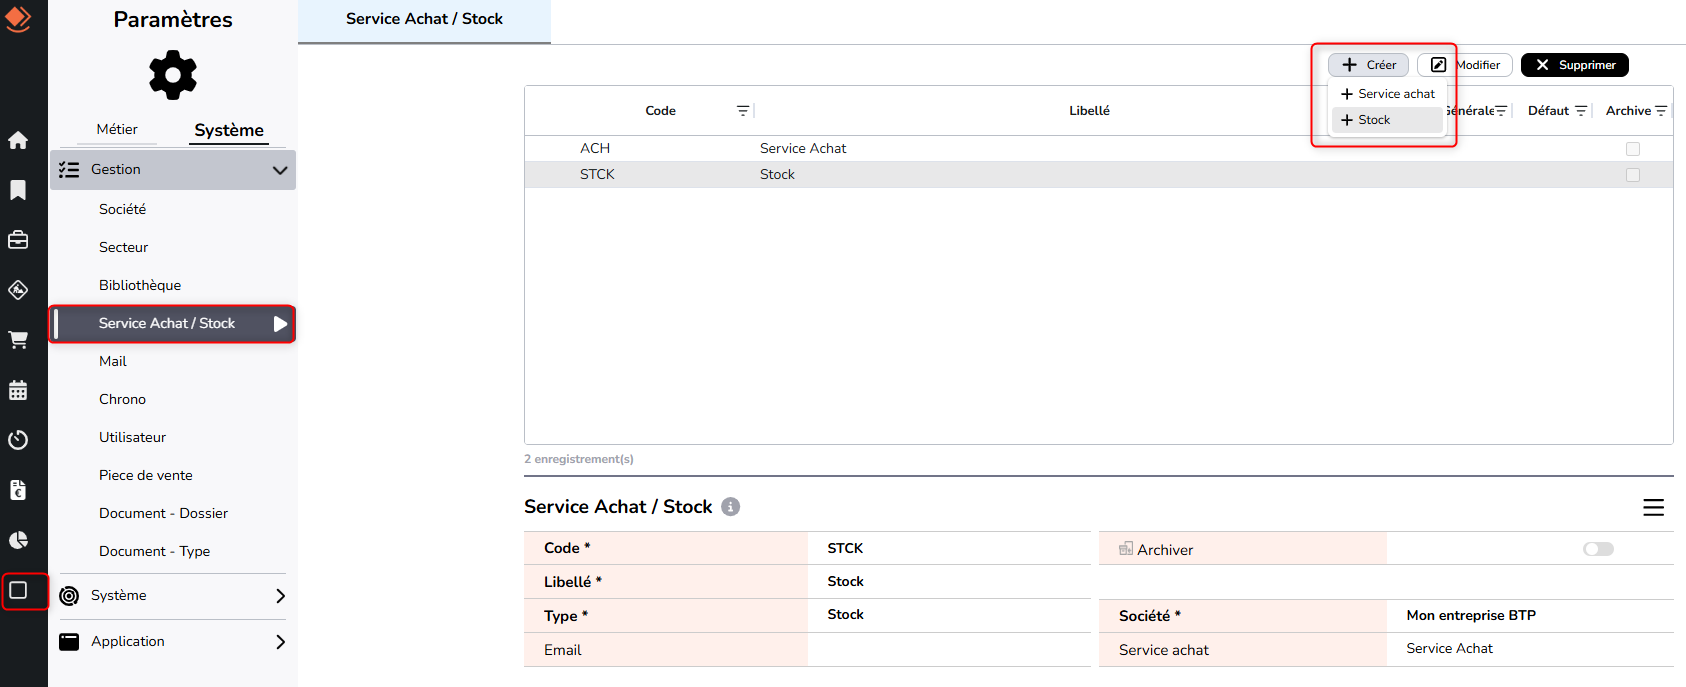Click the Système target icon in menu
The image size is (1686, 687).
[69, 596]
